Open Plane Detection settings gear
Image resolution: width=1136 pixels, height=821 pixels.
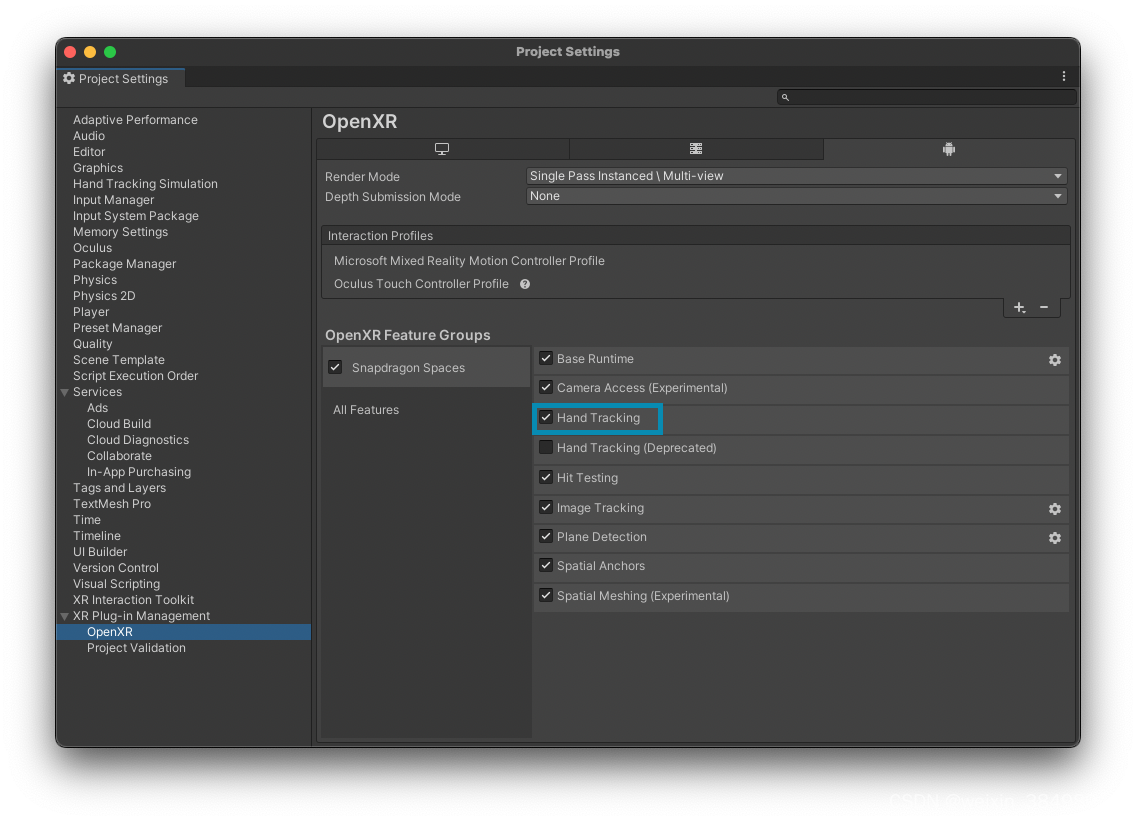coord(1055,538)
